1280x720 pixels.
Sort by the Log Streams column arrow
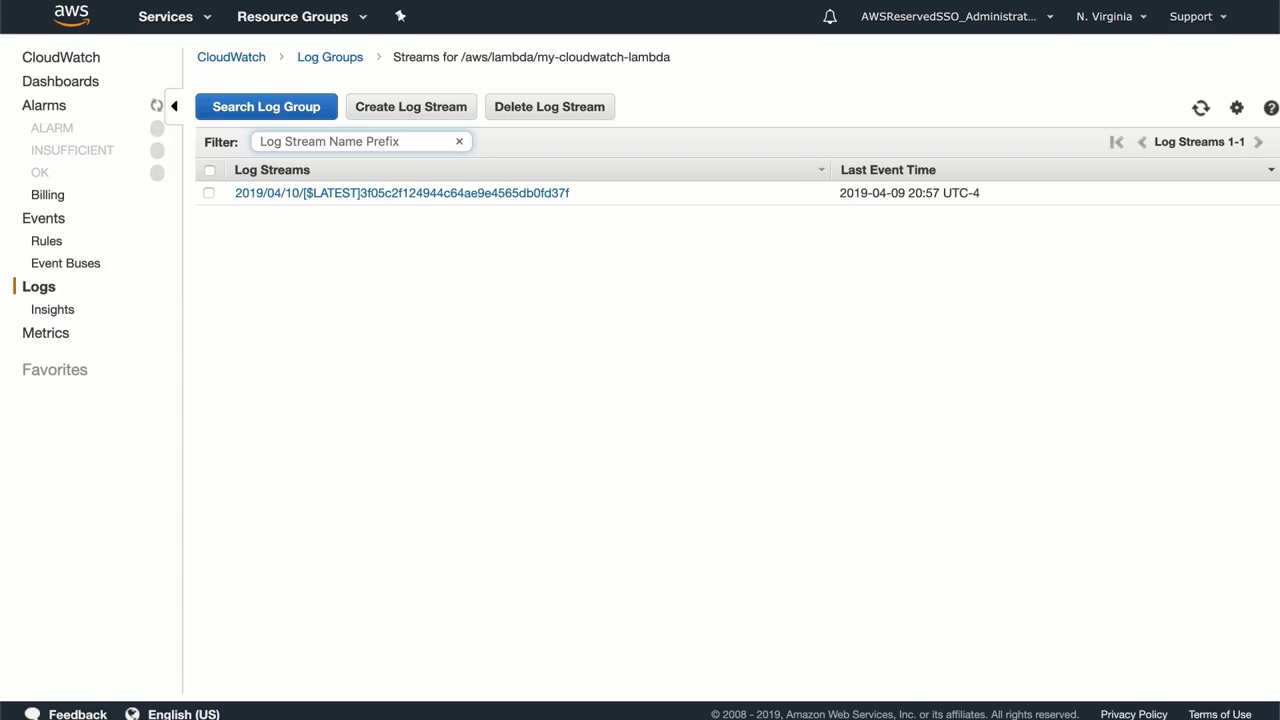[x=822, y=170]
